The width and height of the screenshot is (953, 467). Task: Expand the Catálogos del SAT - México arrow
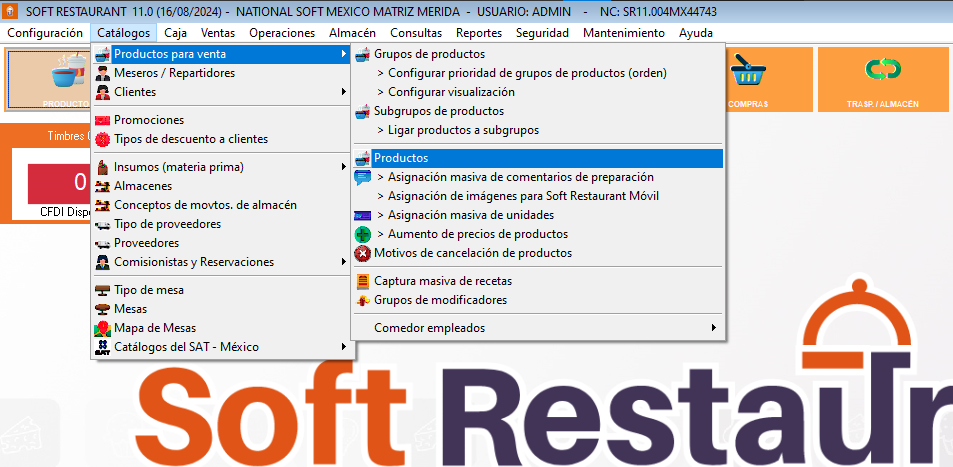coord(344,347)
